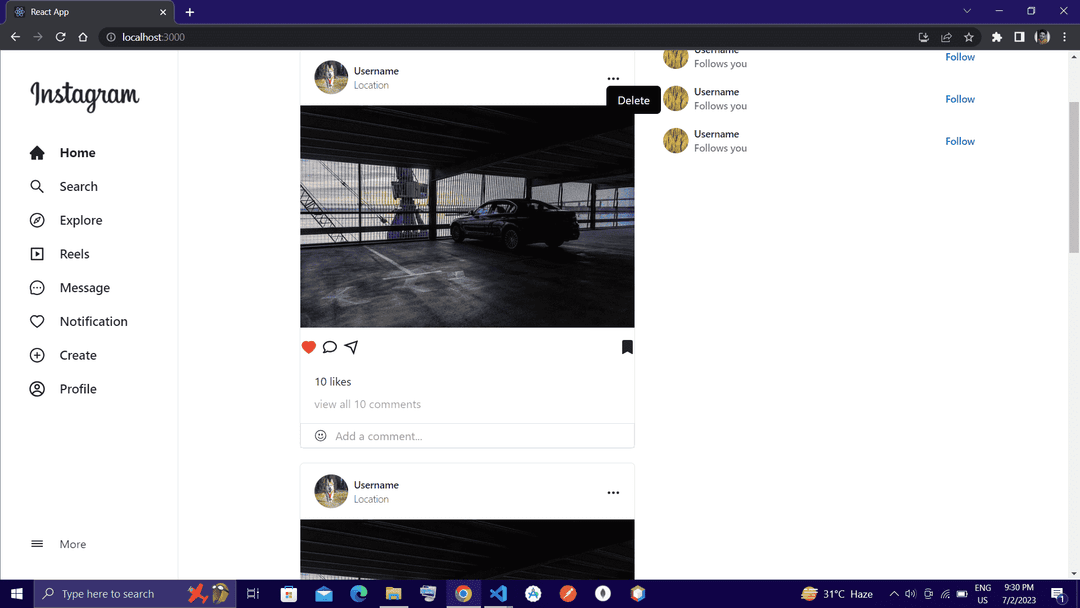Open the three-dot menu of the second post
The width and height of the screenshot is (1080, 608).
coord(613,492)
